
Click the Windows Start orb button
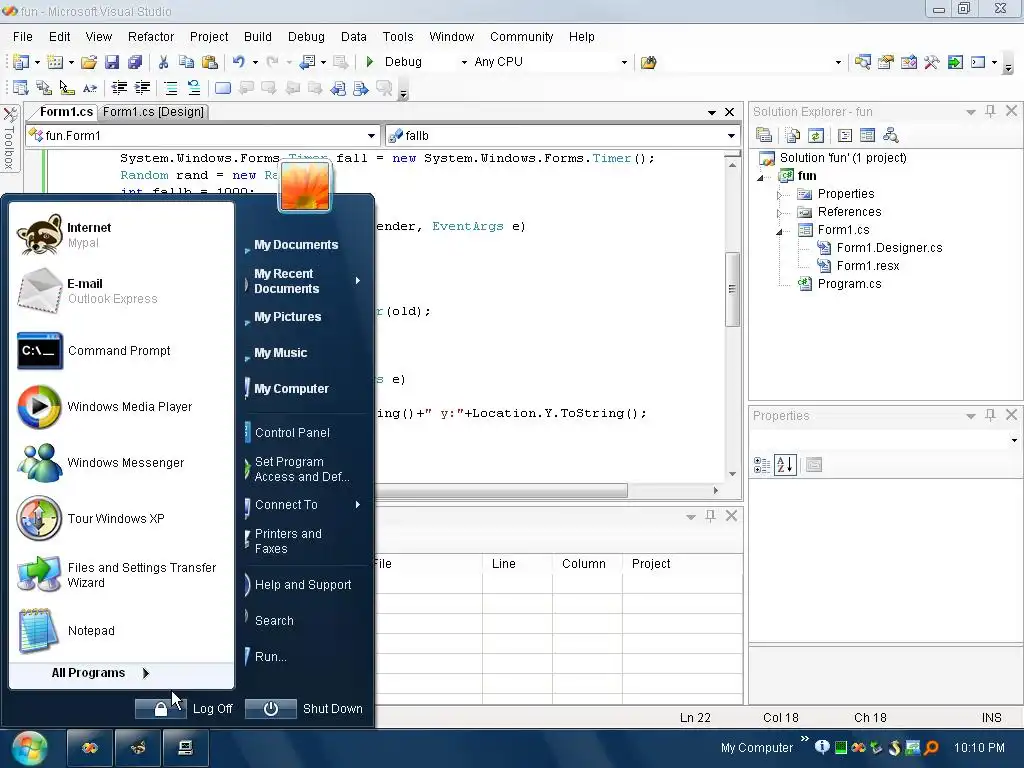click(x=29, y=748)
